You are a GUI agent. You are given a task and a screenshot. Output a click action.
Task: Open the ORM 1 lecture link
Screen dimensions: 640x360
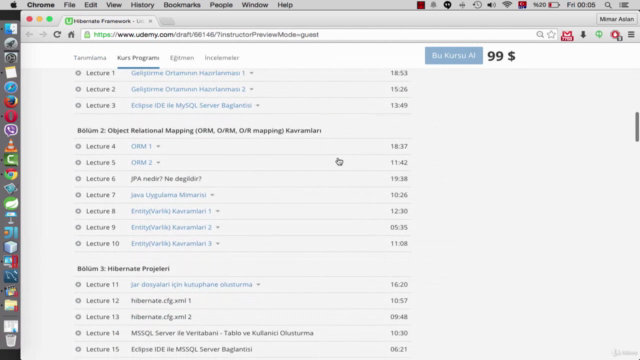(141, 146)
